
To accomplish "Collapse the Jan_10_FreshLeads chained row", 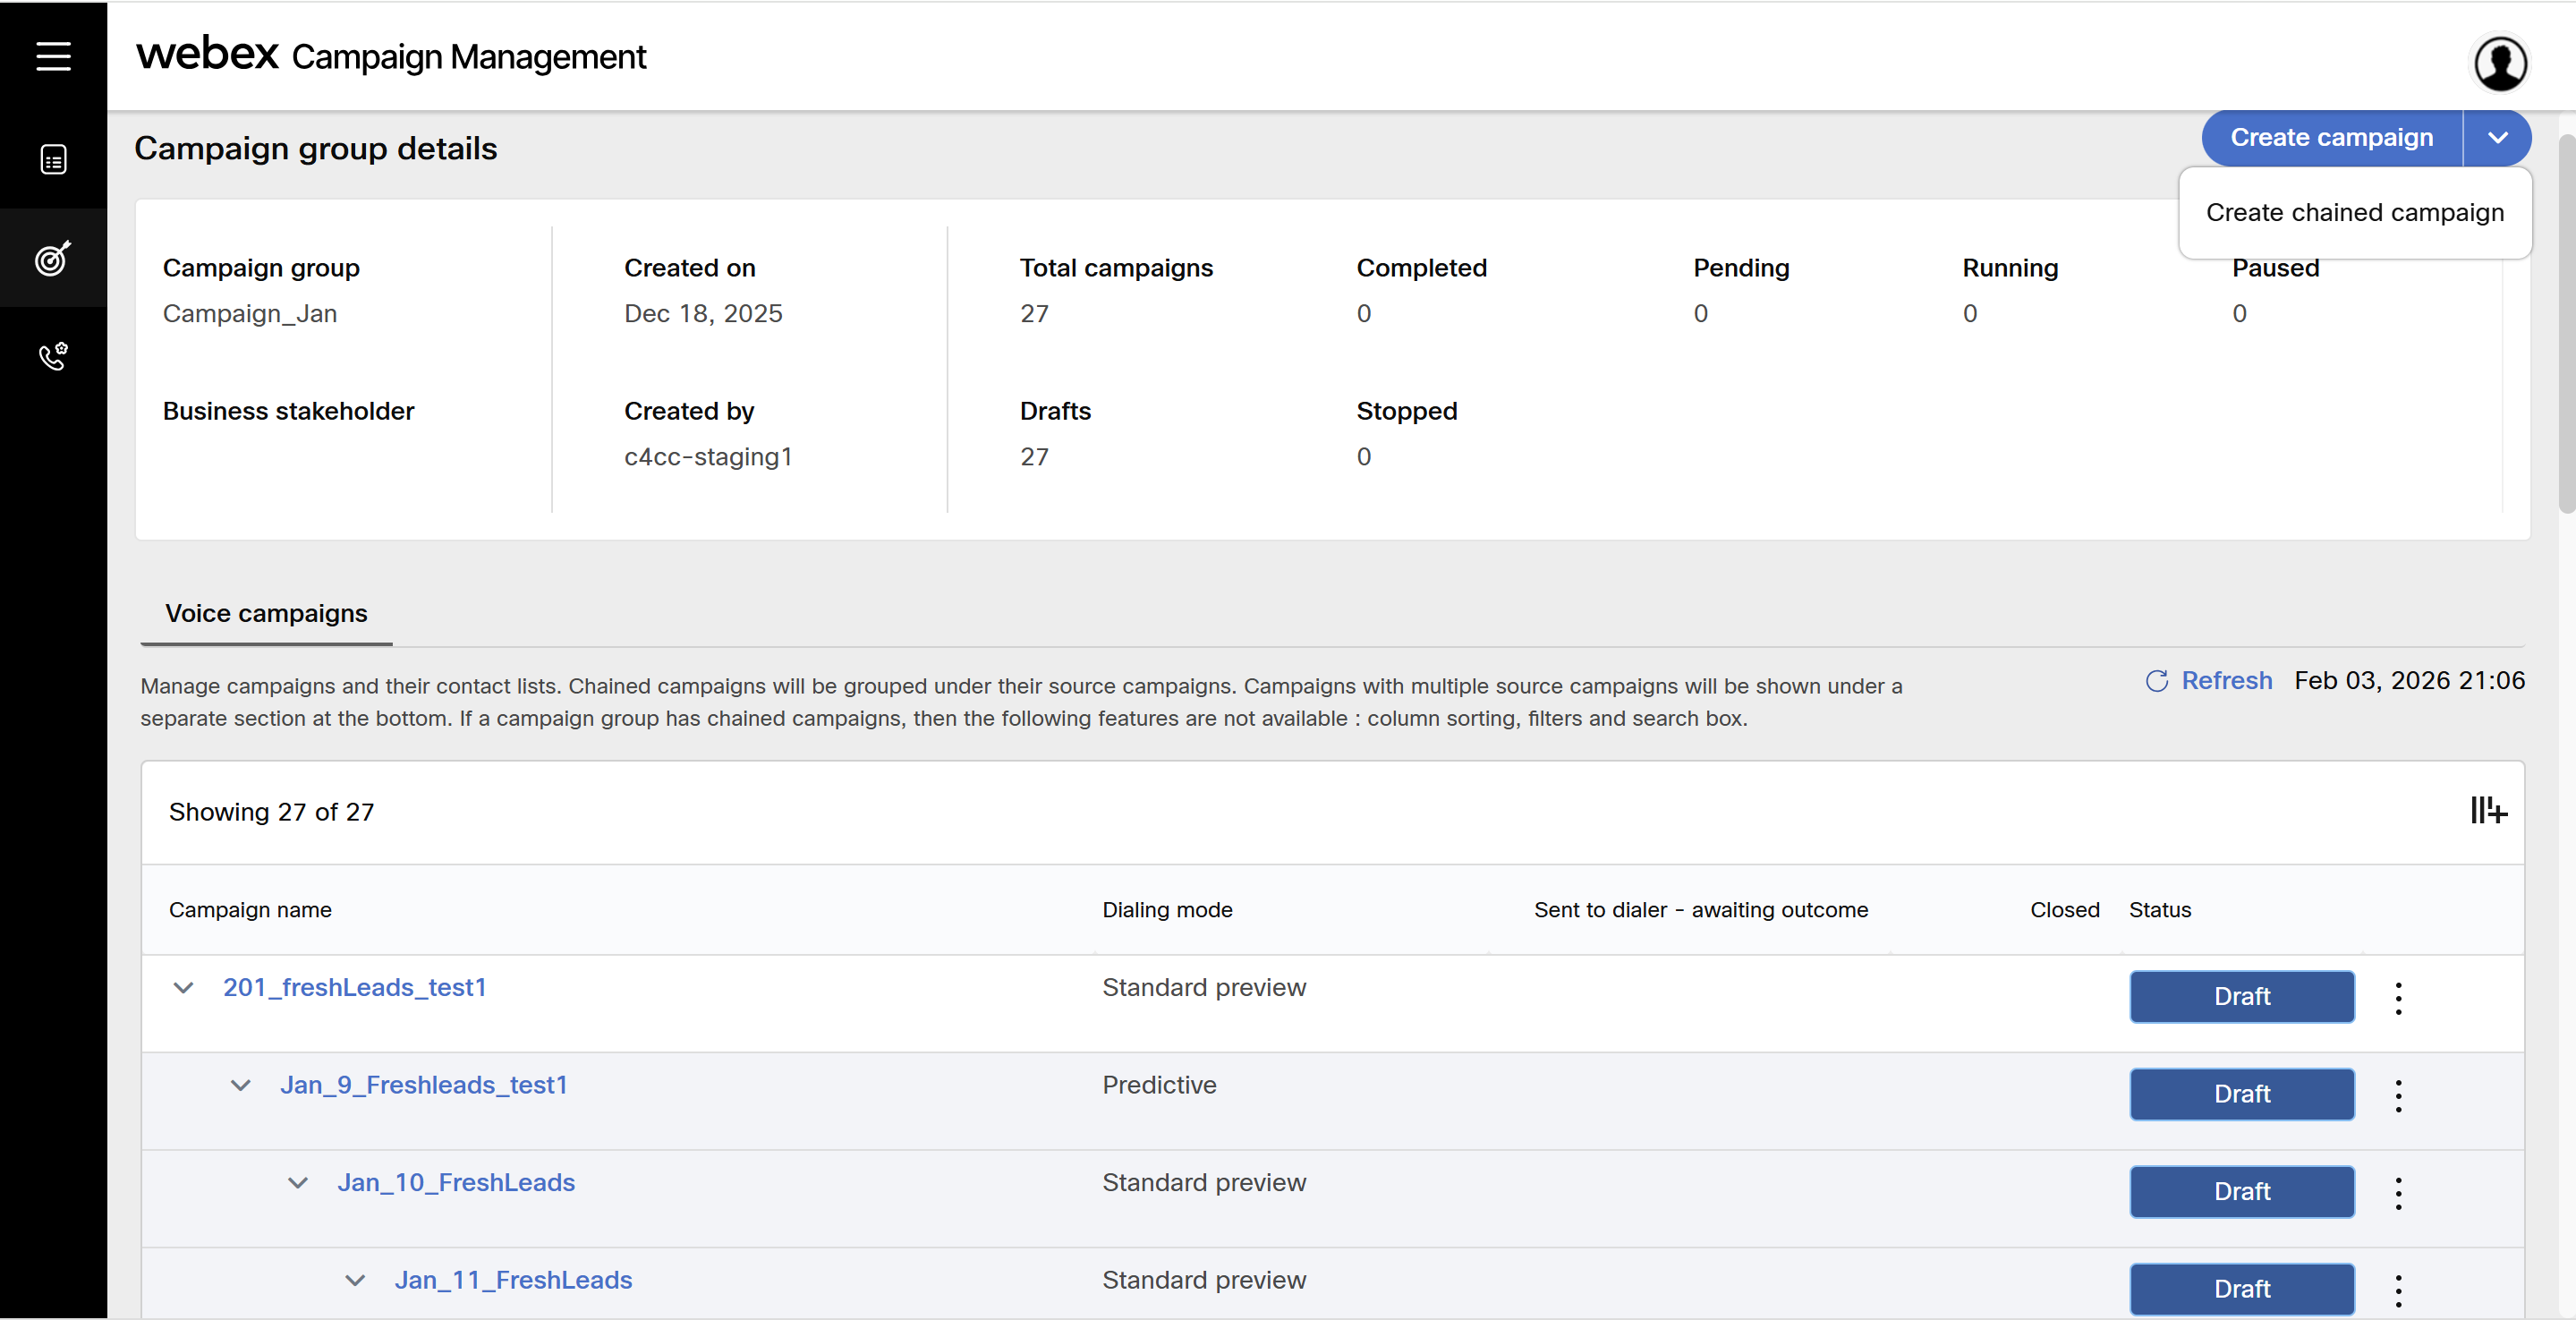I will pos(297,1183).
